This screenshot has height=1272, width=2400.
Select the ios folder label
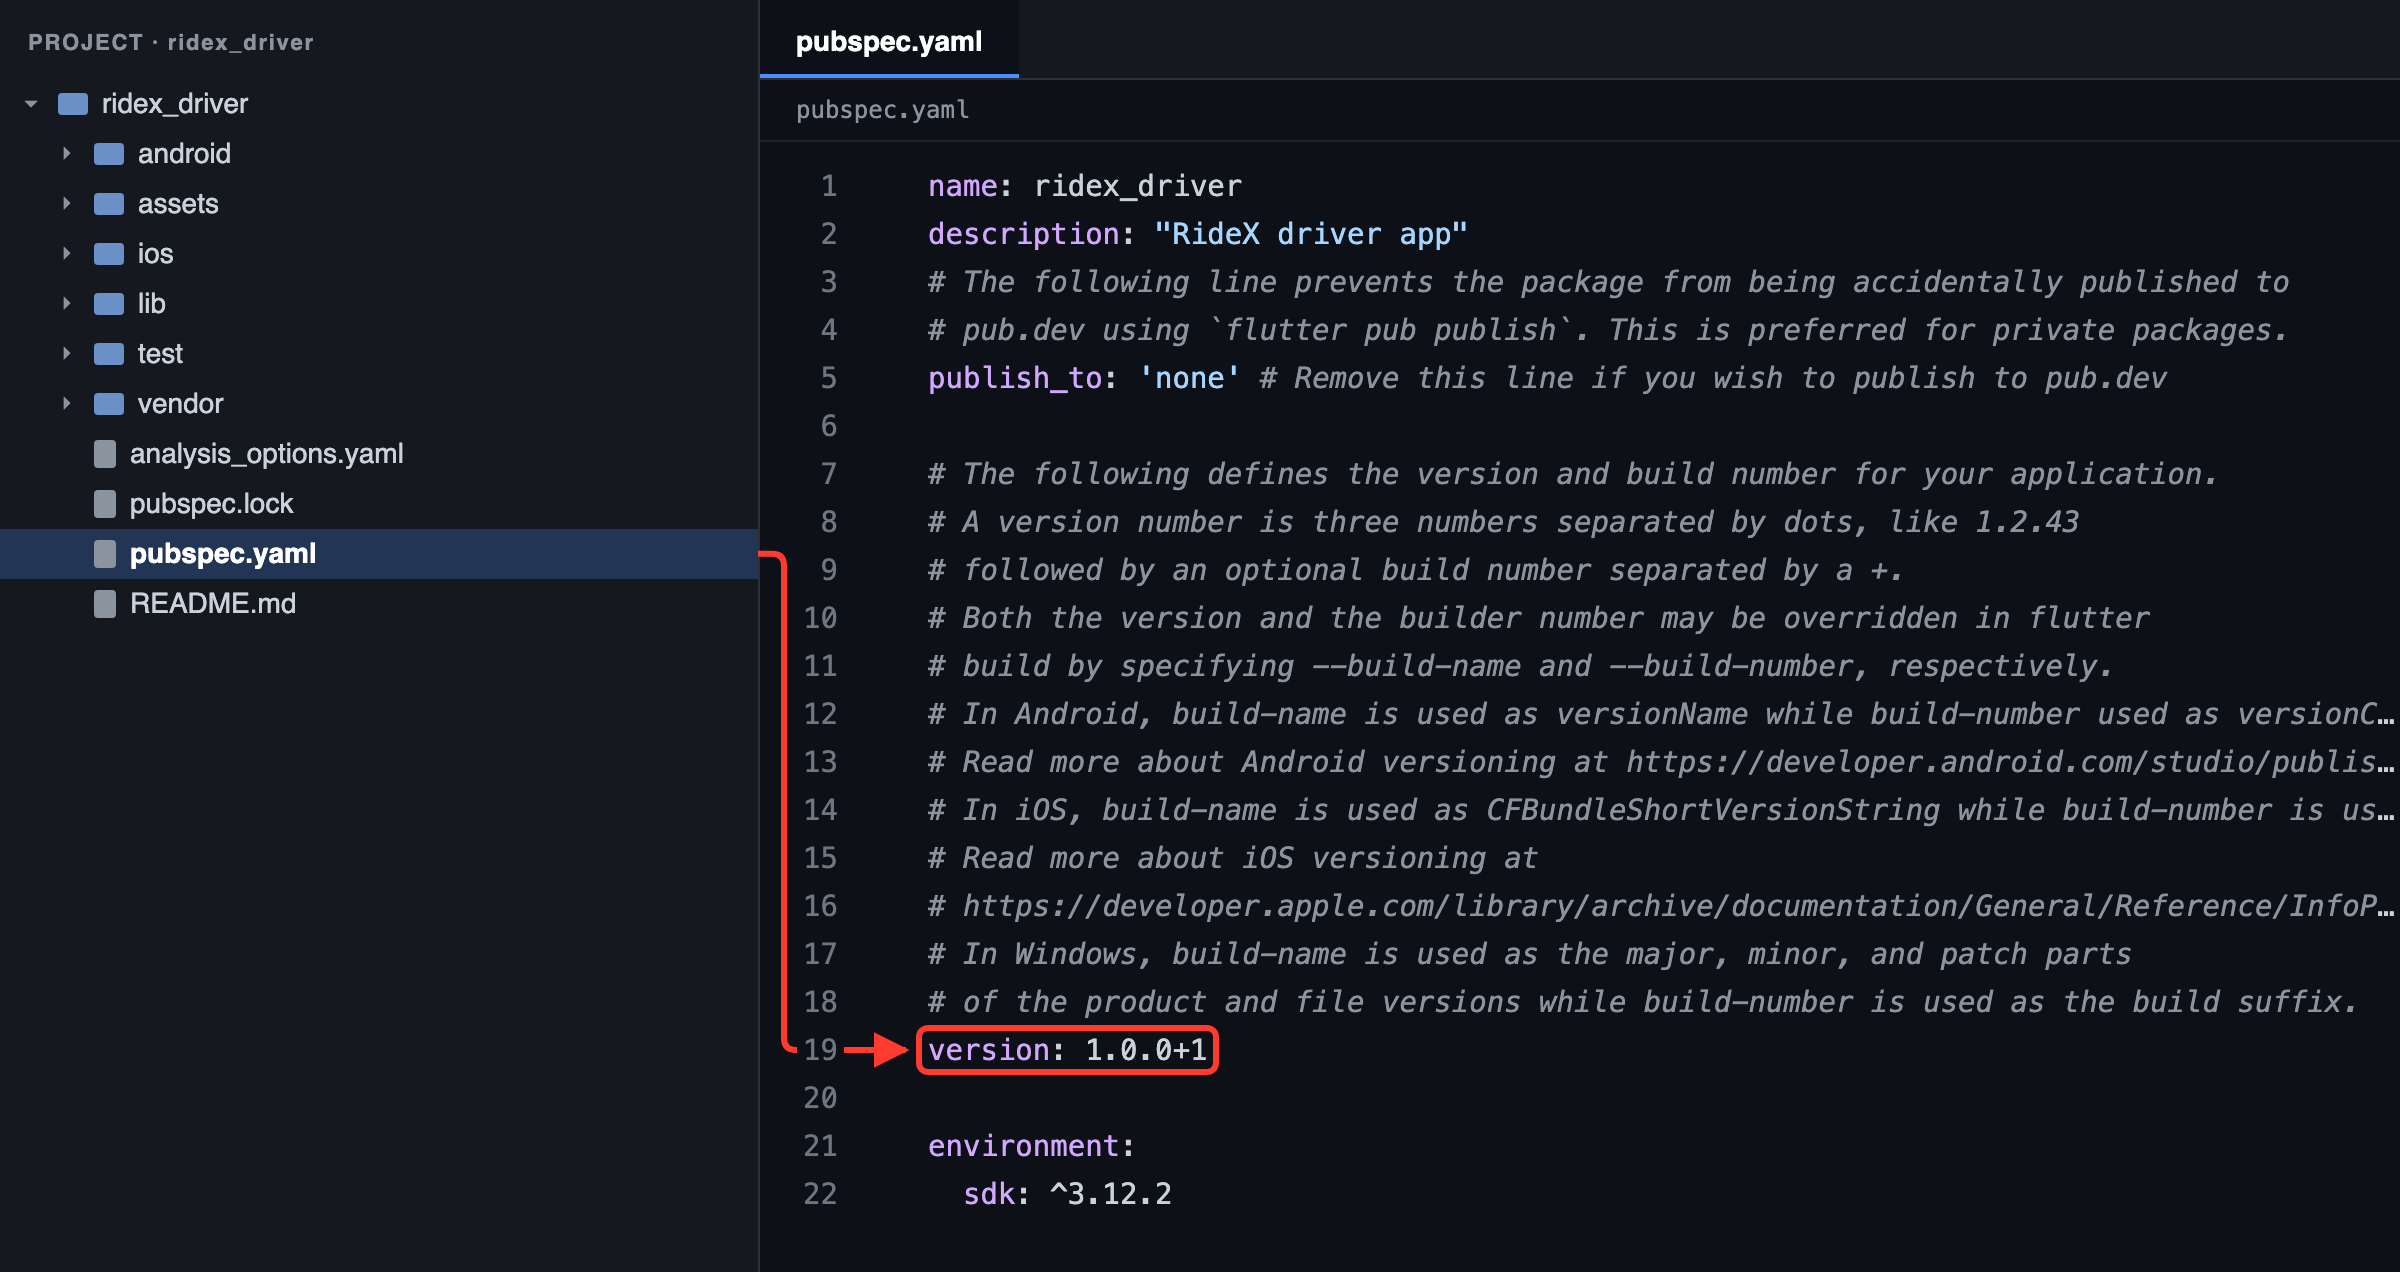click(155, 254)
